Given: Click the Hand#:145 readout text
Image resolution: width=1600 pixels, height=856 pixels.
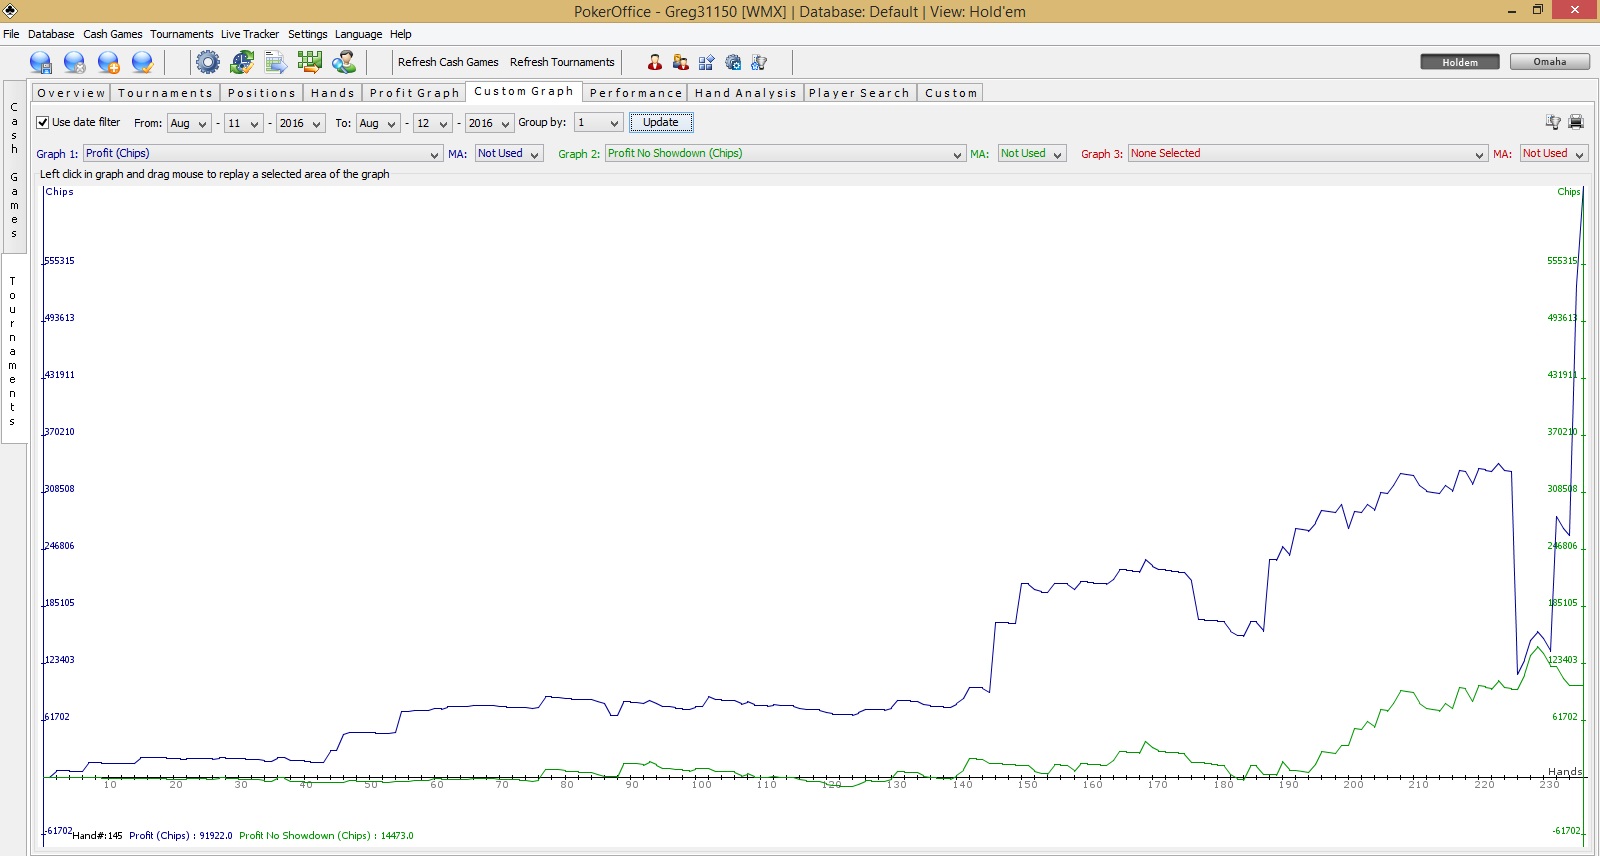Looking at the screenshot, I should pos(97,836).
